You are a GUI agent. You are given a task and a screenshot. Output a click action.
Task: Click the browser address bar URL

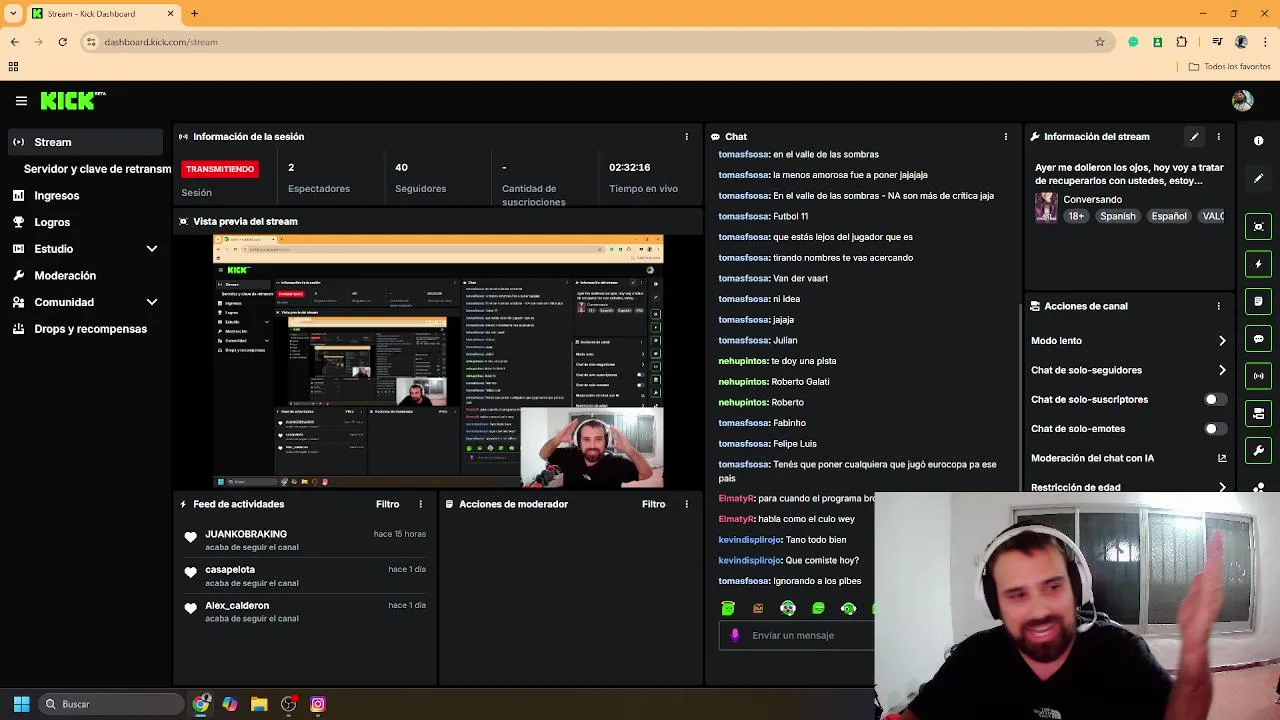(x=161, y=42)
